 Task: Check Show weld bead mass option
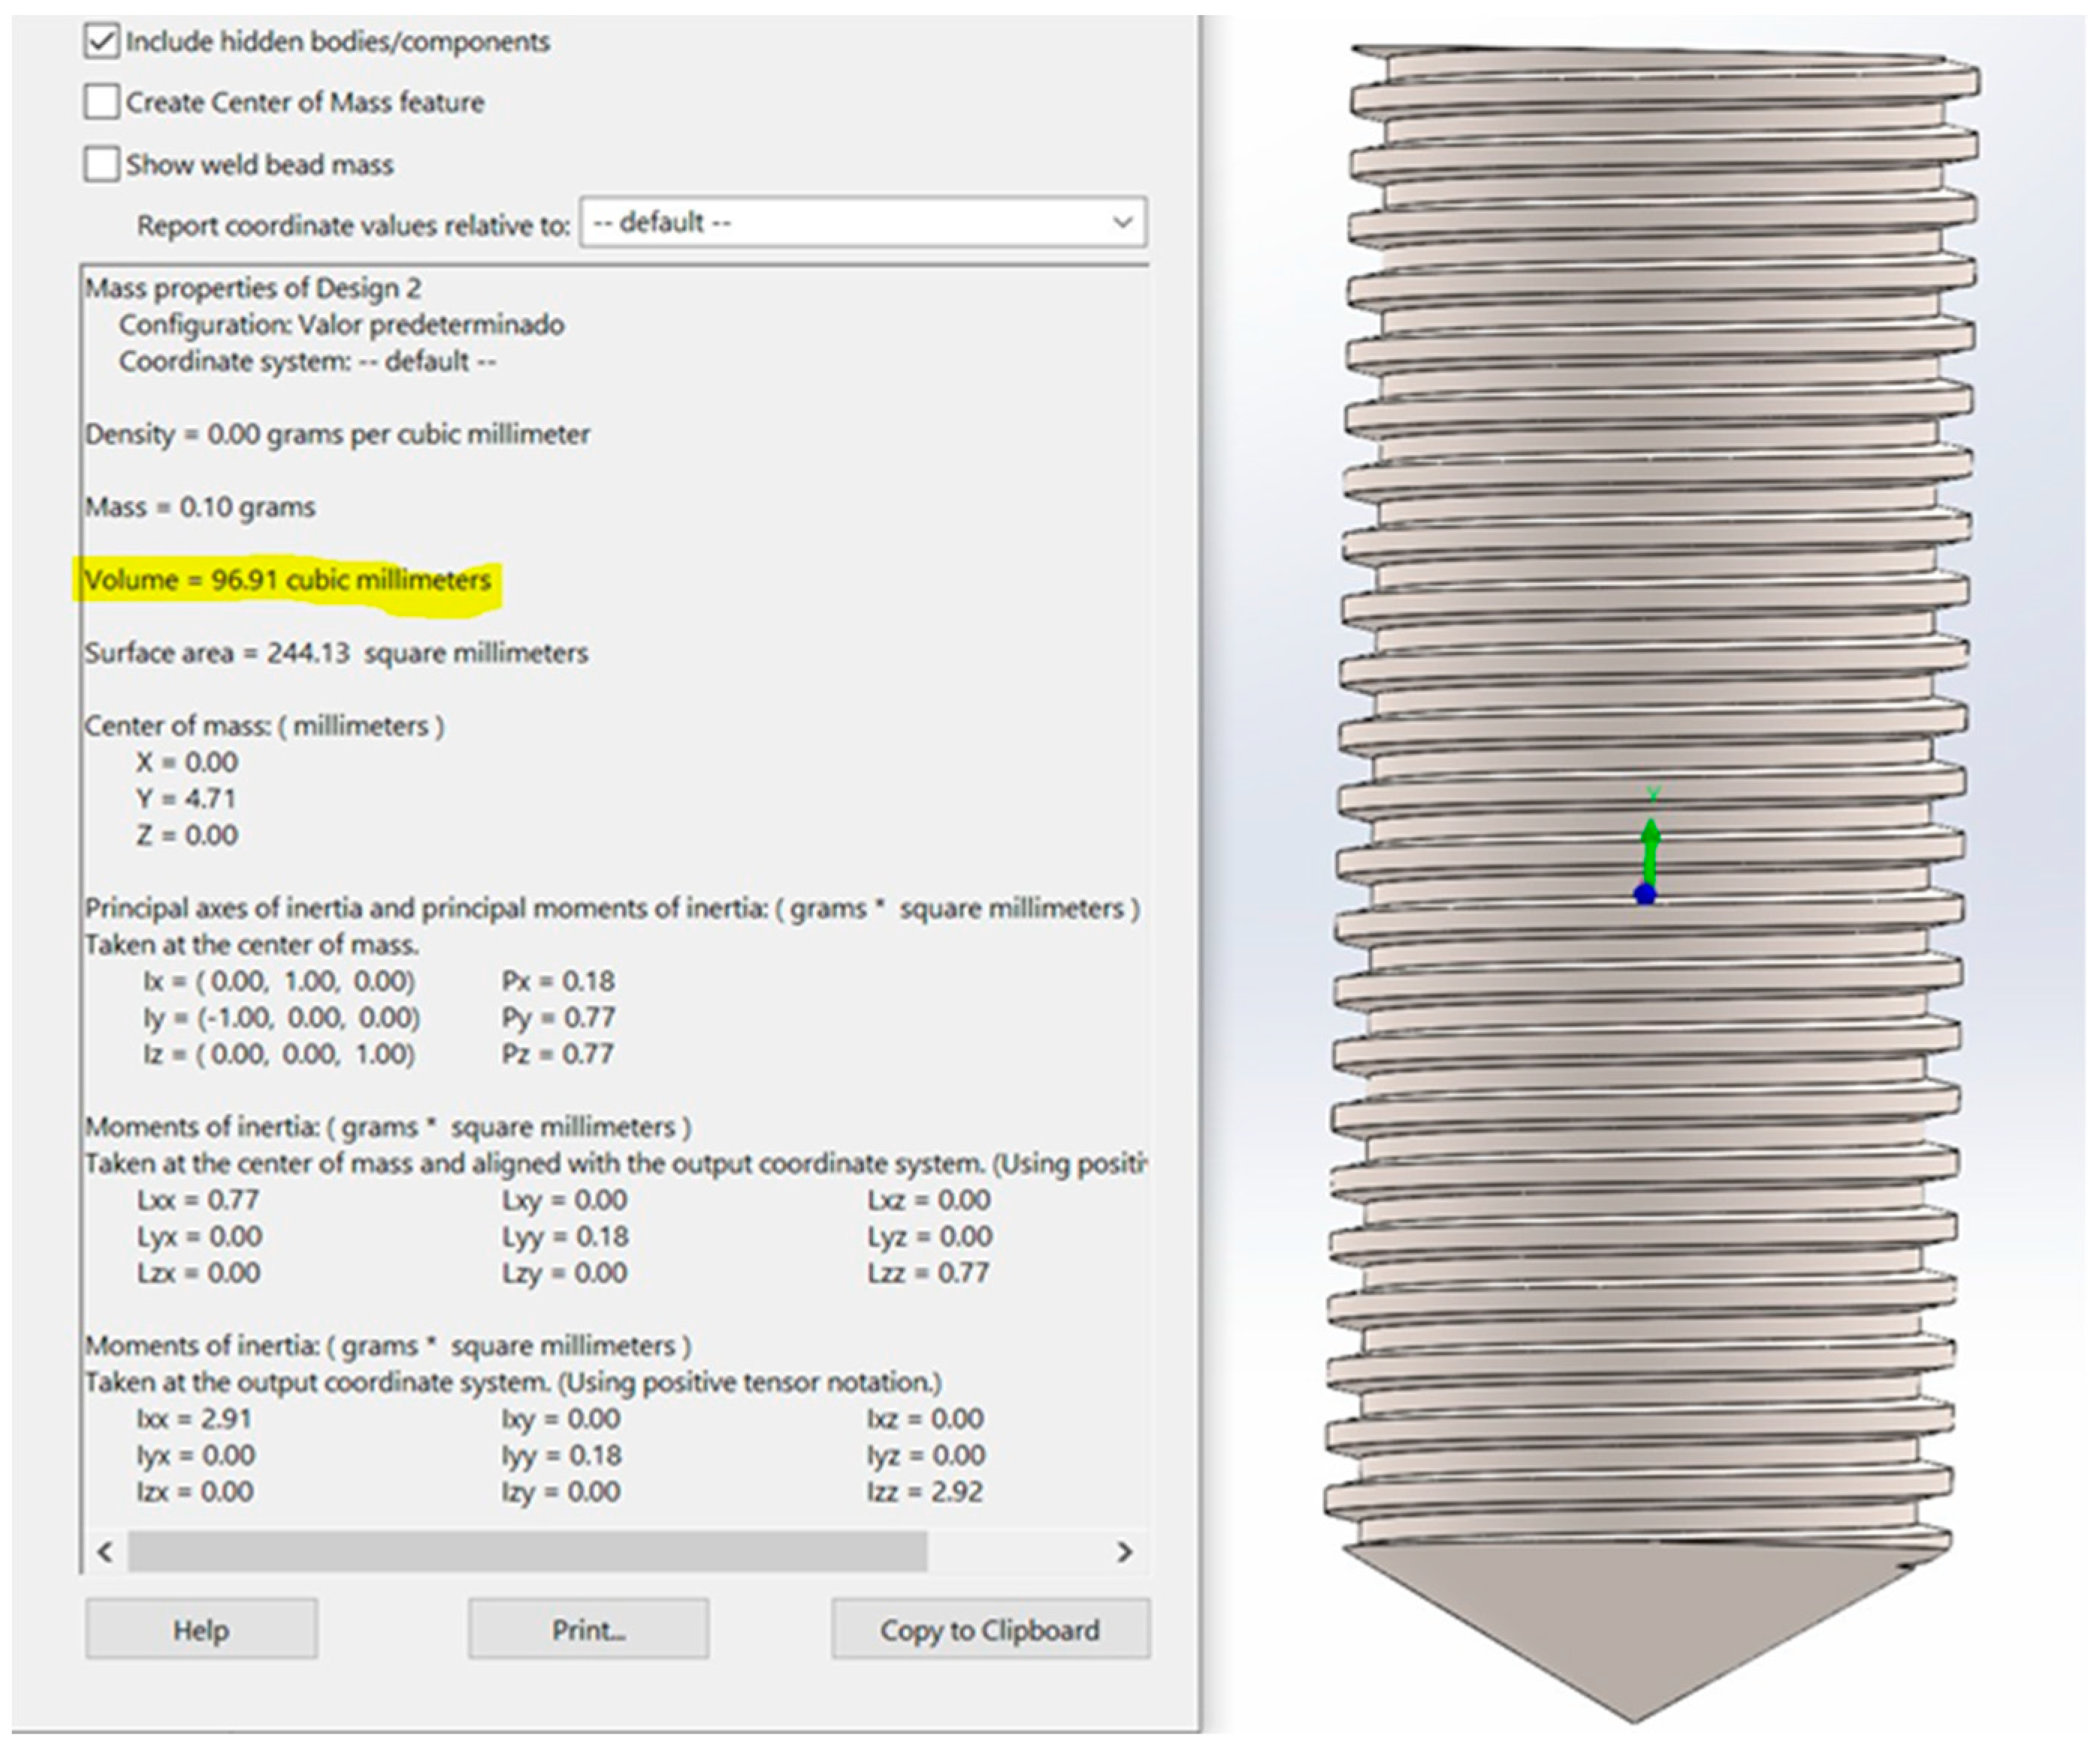tap(101, 164)
